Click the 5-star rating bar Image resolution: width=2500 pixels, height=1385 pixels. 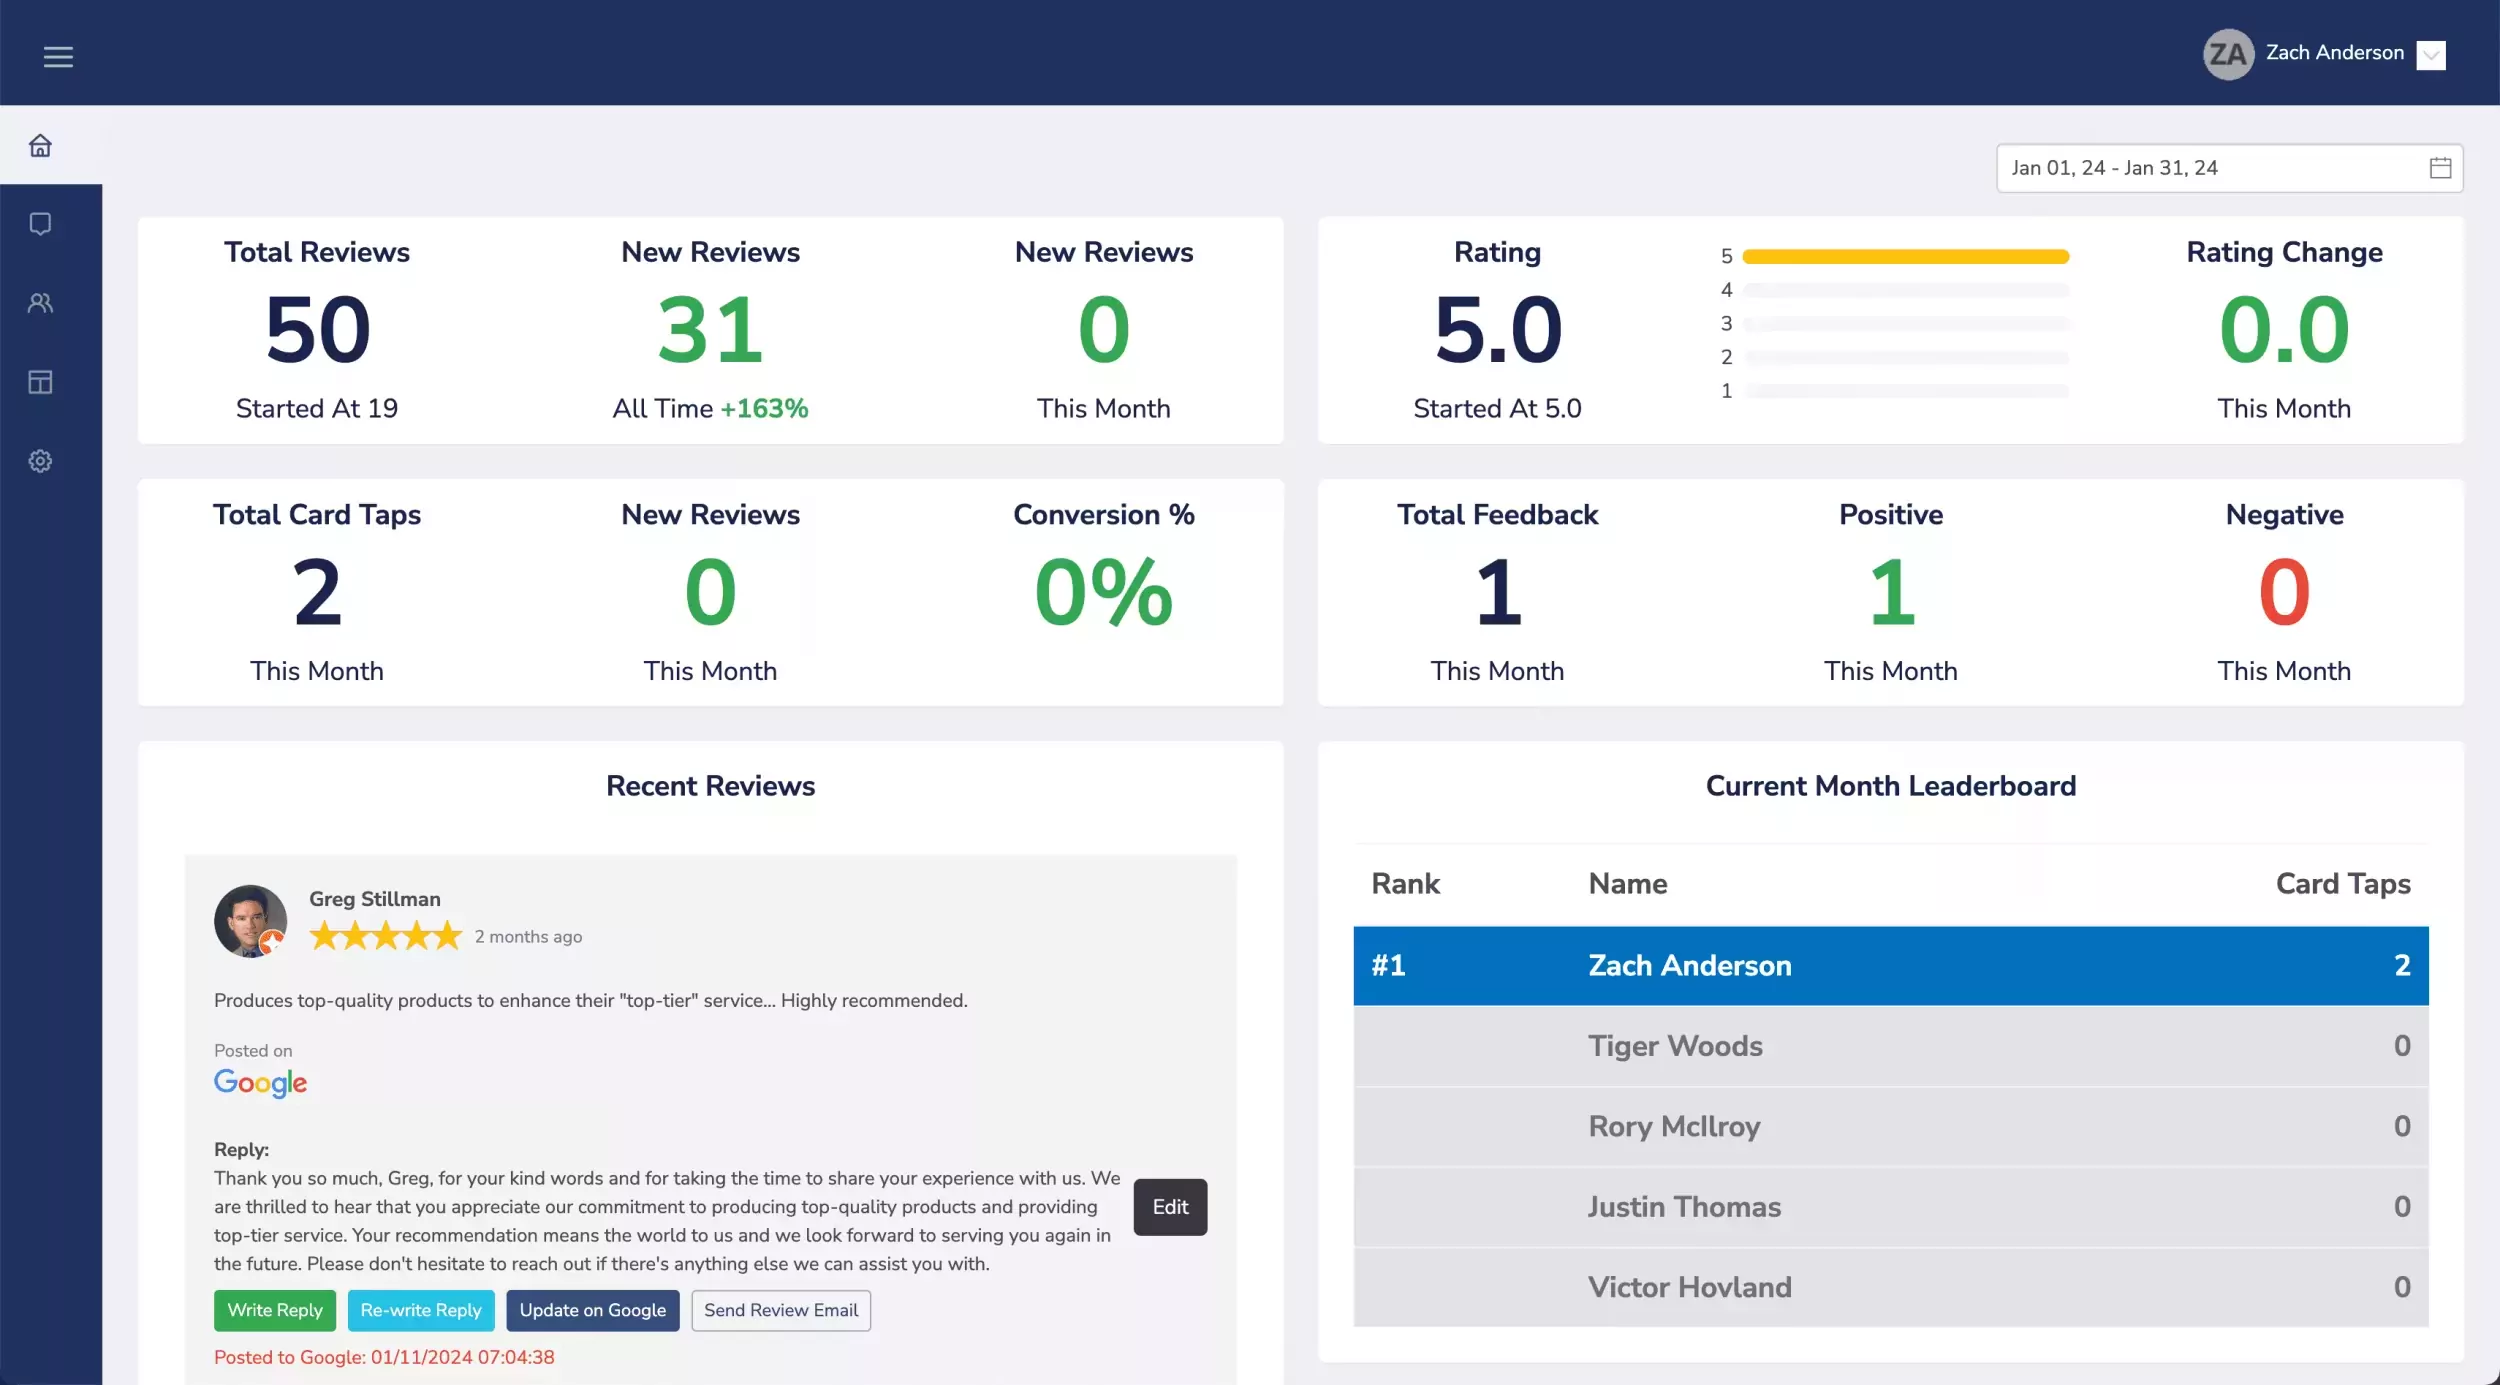coord(1905,257)
